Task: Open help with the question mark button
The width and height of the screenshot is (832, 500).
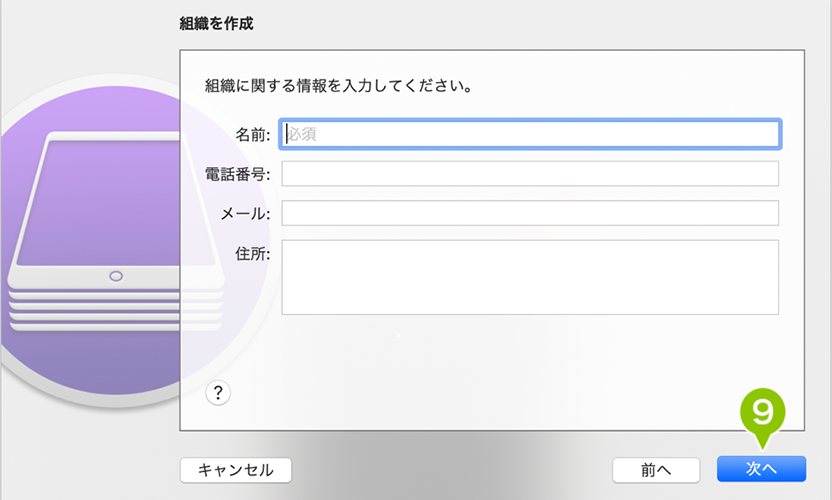Action: (x=218, y=393)
